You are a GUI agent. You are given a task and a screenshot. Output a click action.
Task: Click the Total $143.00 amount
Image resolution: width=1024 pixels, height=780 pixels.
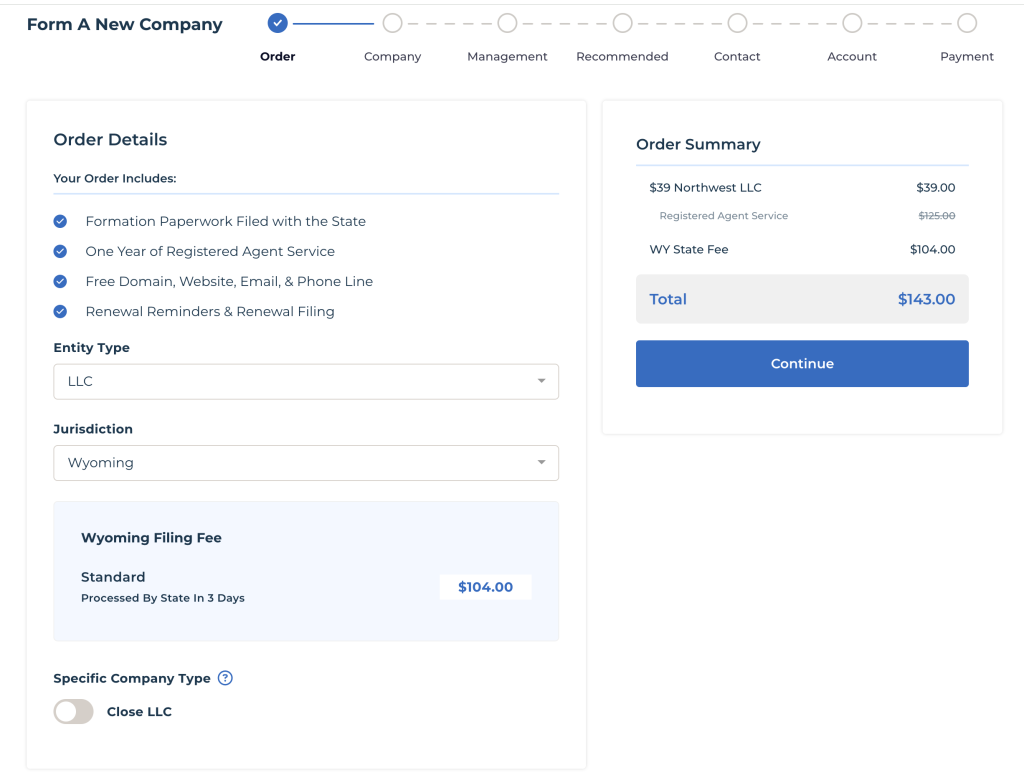click(926, 299)
